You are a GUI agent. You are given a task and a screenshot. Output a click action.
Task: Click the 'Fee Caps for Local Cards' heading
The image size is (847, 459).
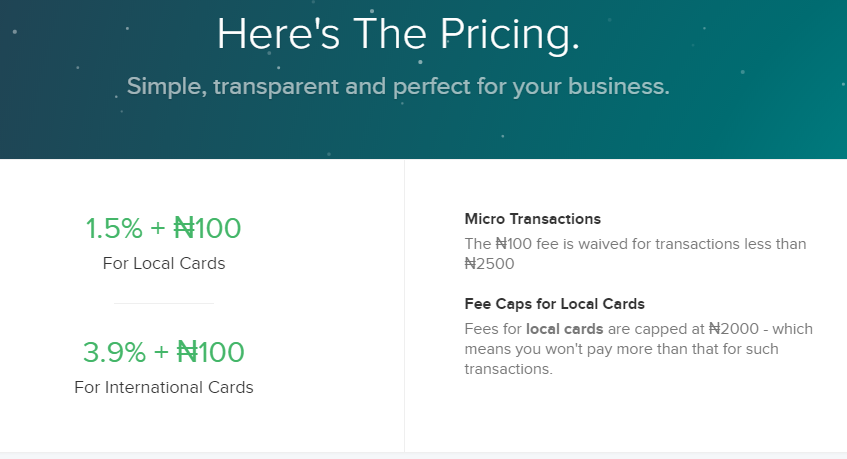coord(555,303)
